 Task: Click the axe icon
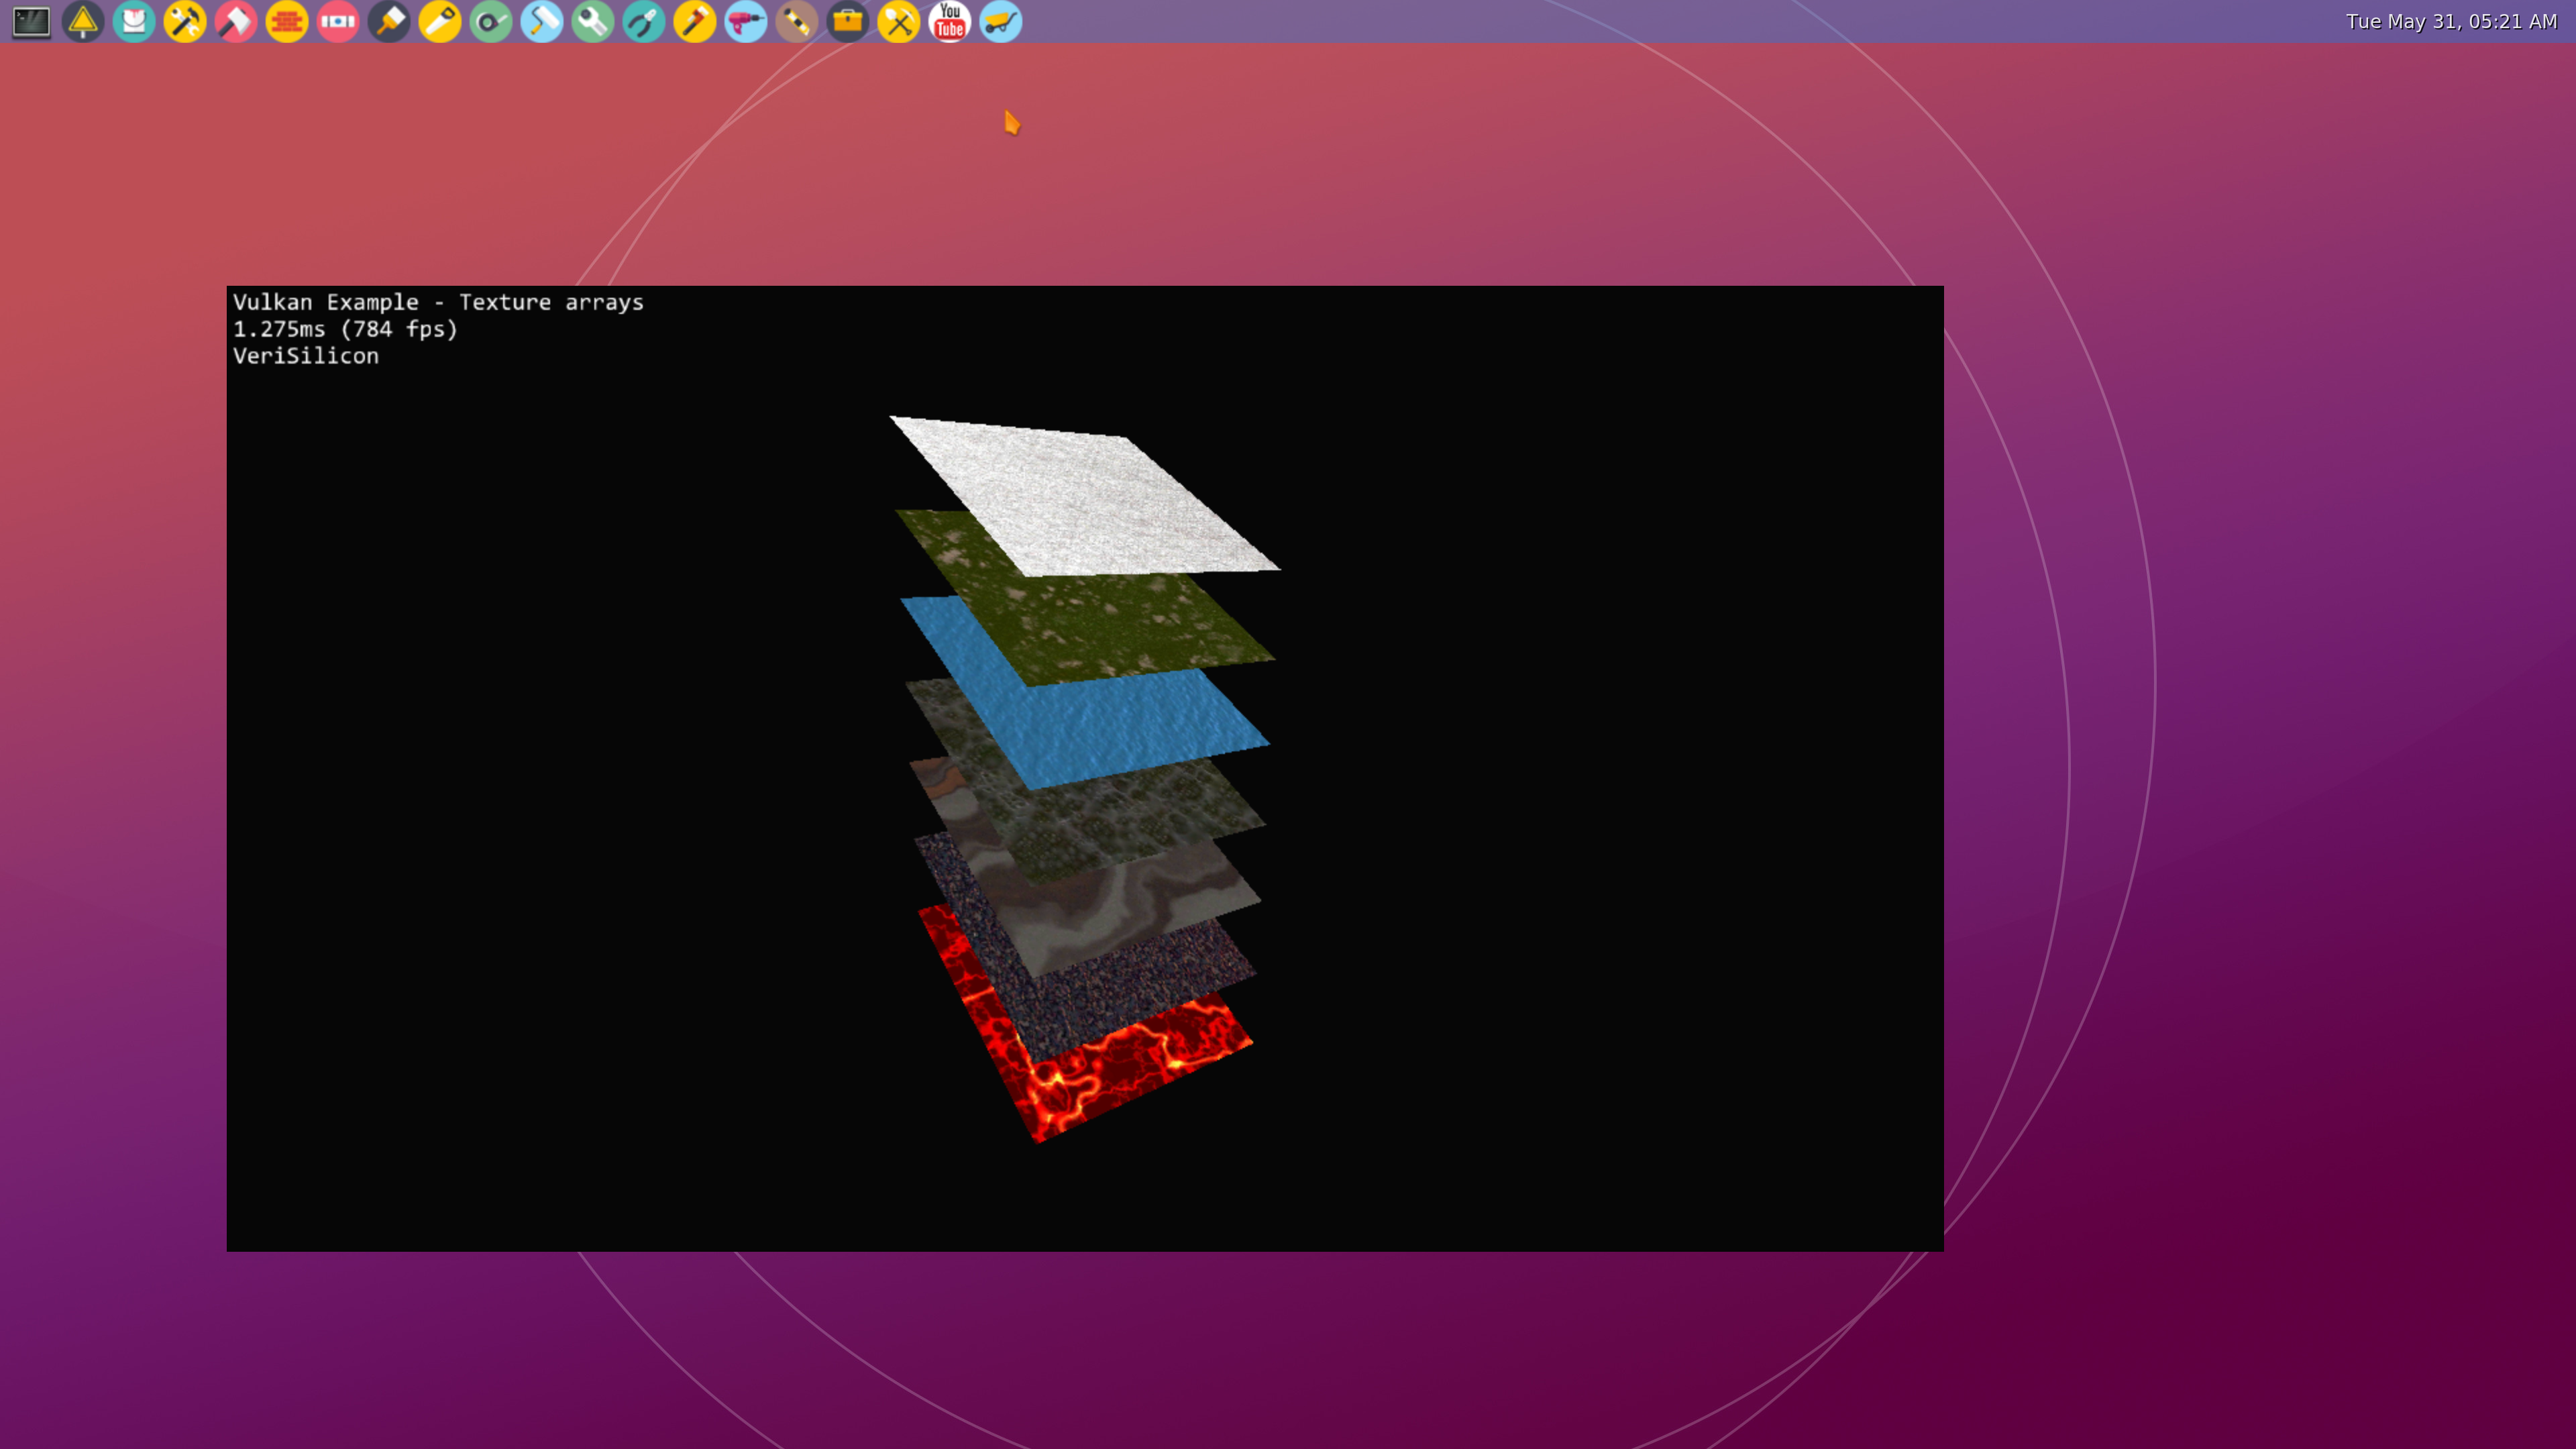(236, 21)
